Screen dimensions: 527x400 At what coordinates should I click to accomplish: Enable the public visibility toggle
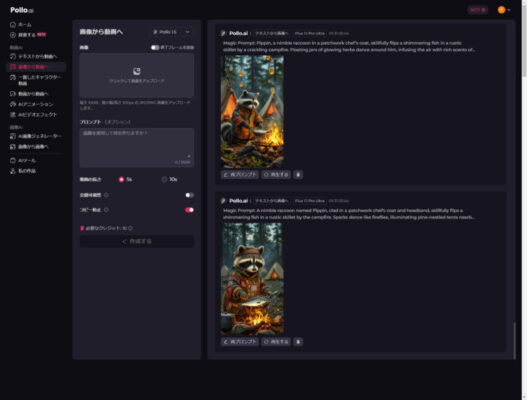click(x=189, y=195)
